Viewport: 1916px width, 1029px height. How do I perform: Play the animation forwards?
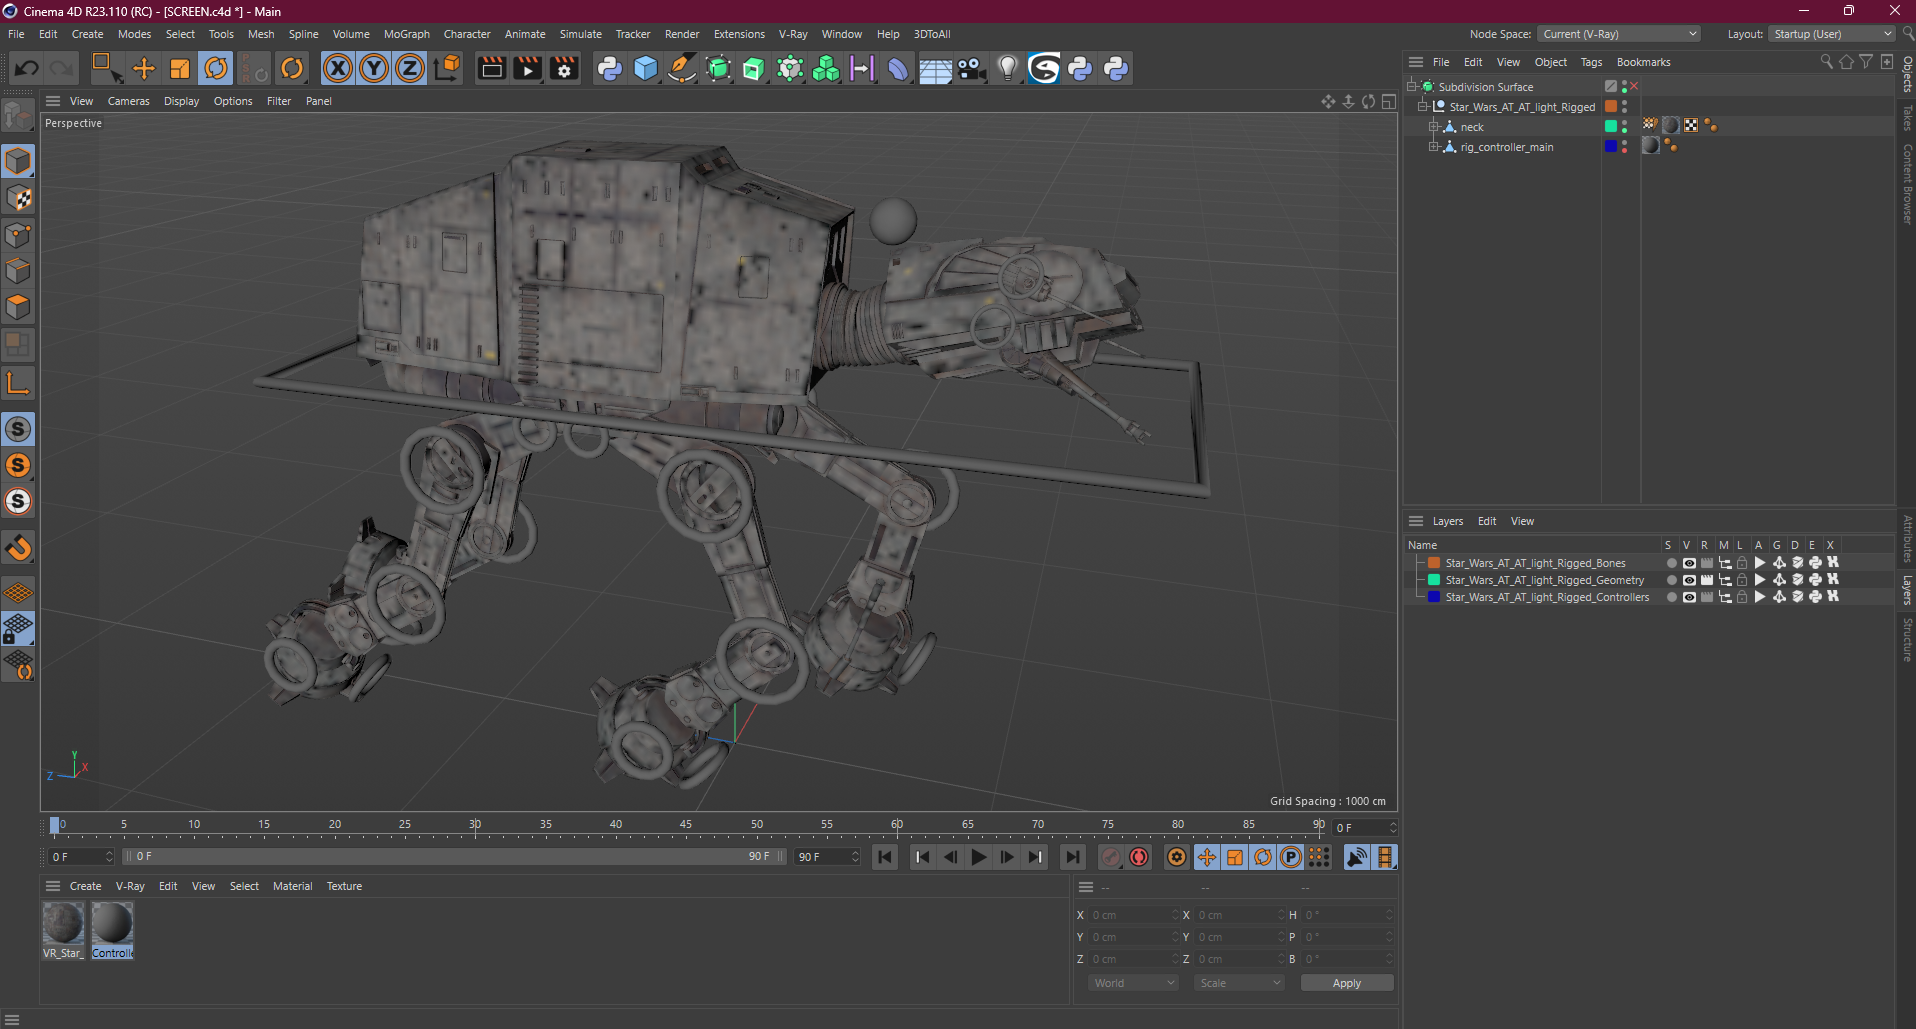979,857
